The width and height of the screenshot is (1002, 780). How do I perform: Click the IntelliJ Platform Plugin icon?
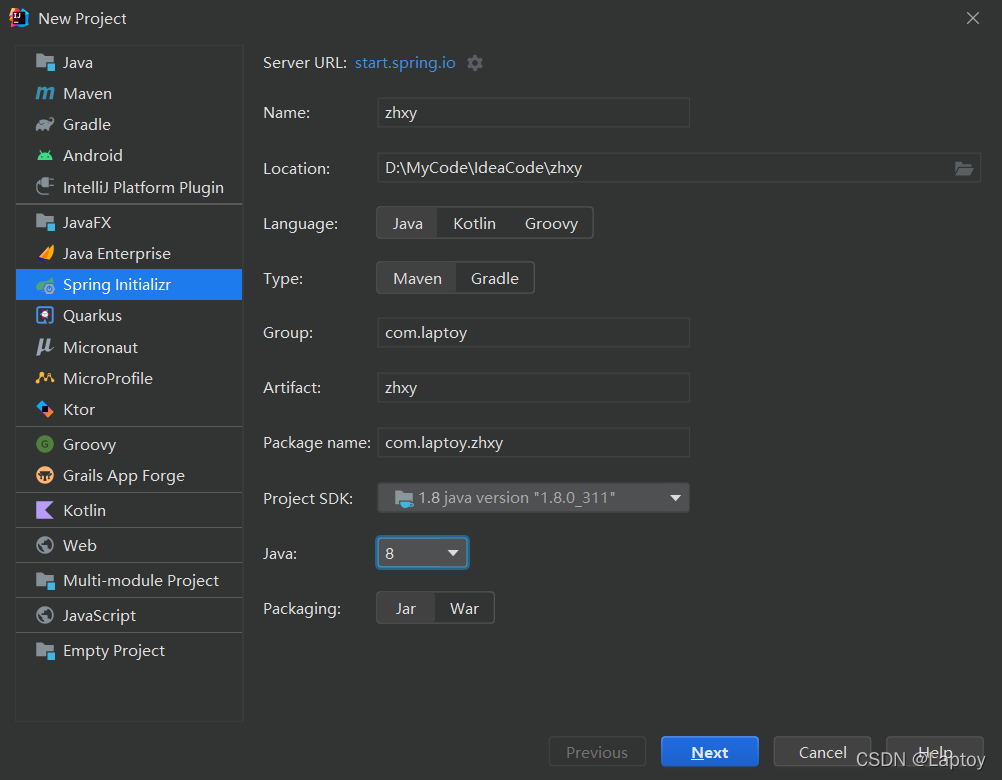tap(45, 187)
